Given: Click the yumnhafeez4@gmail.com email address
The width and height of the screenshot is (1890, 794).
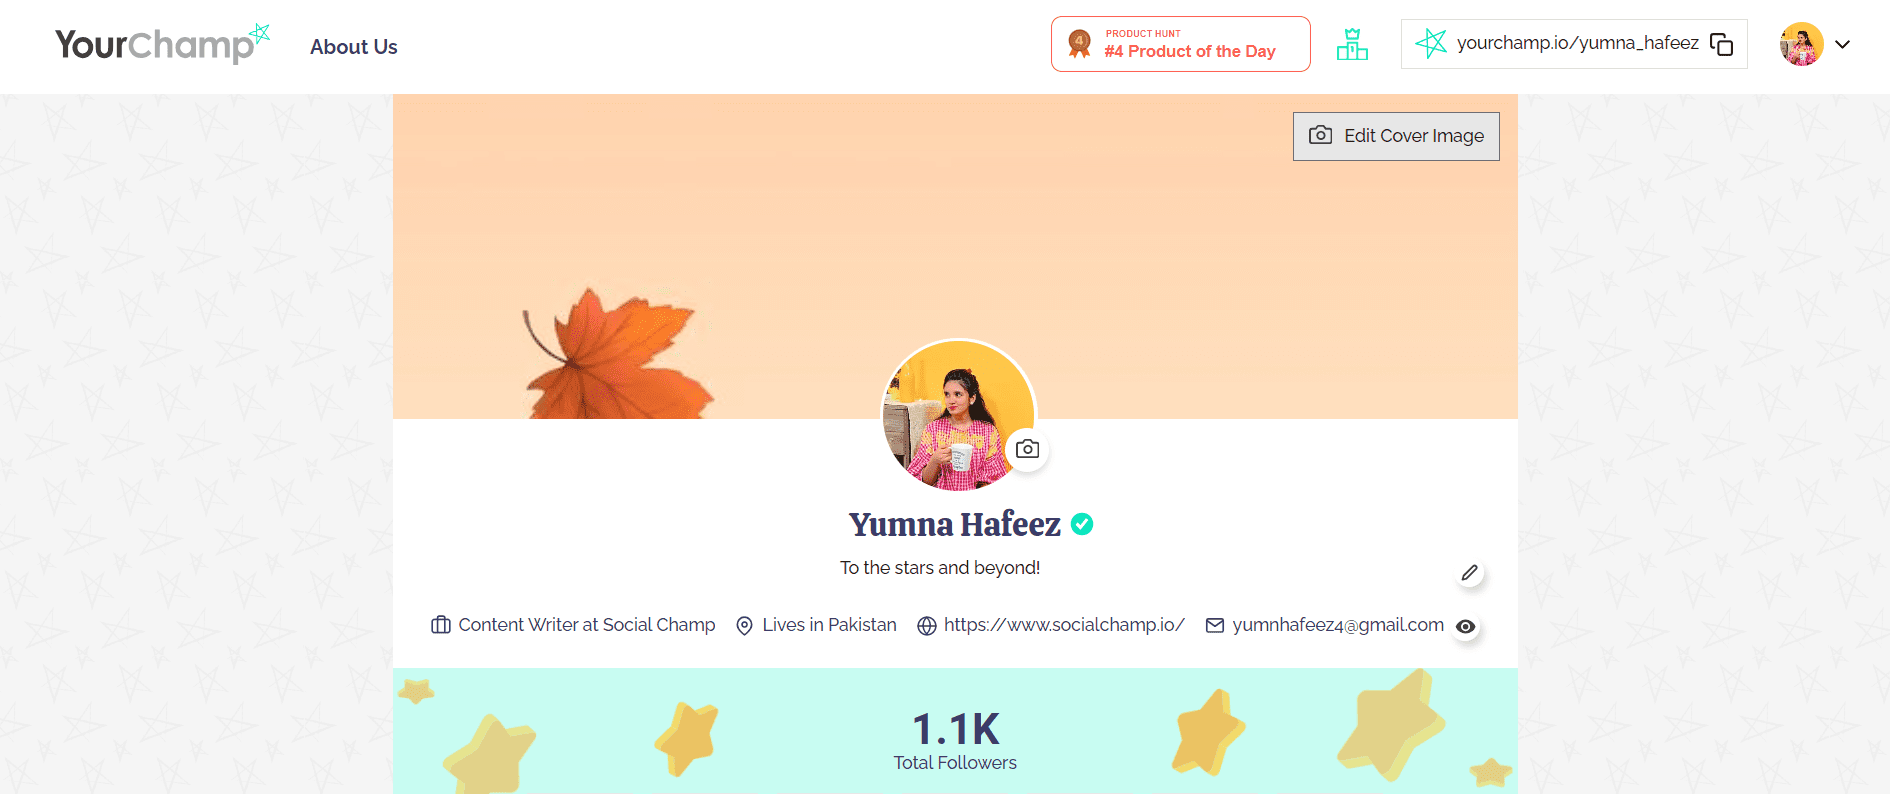Looking at the screenshot, I should (1337, 625).
